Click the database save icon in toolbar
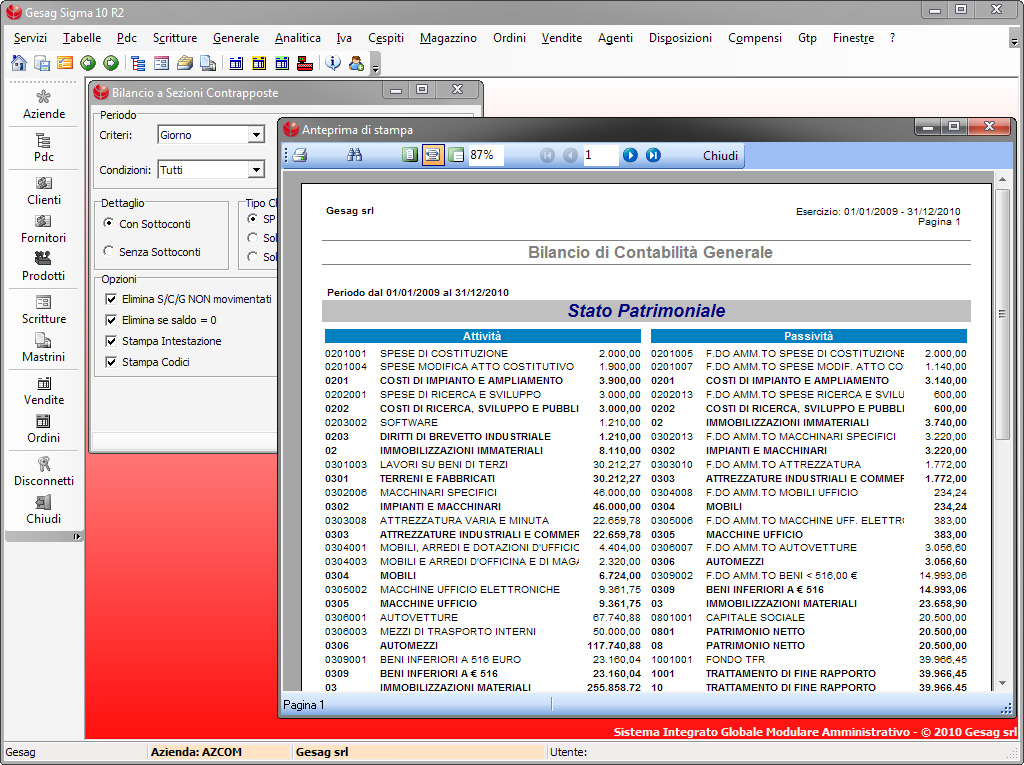The image size is (1024, 765). point(42,63)
